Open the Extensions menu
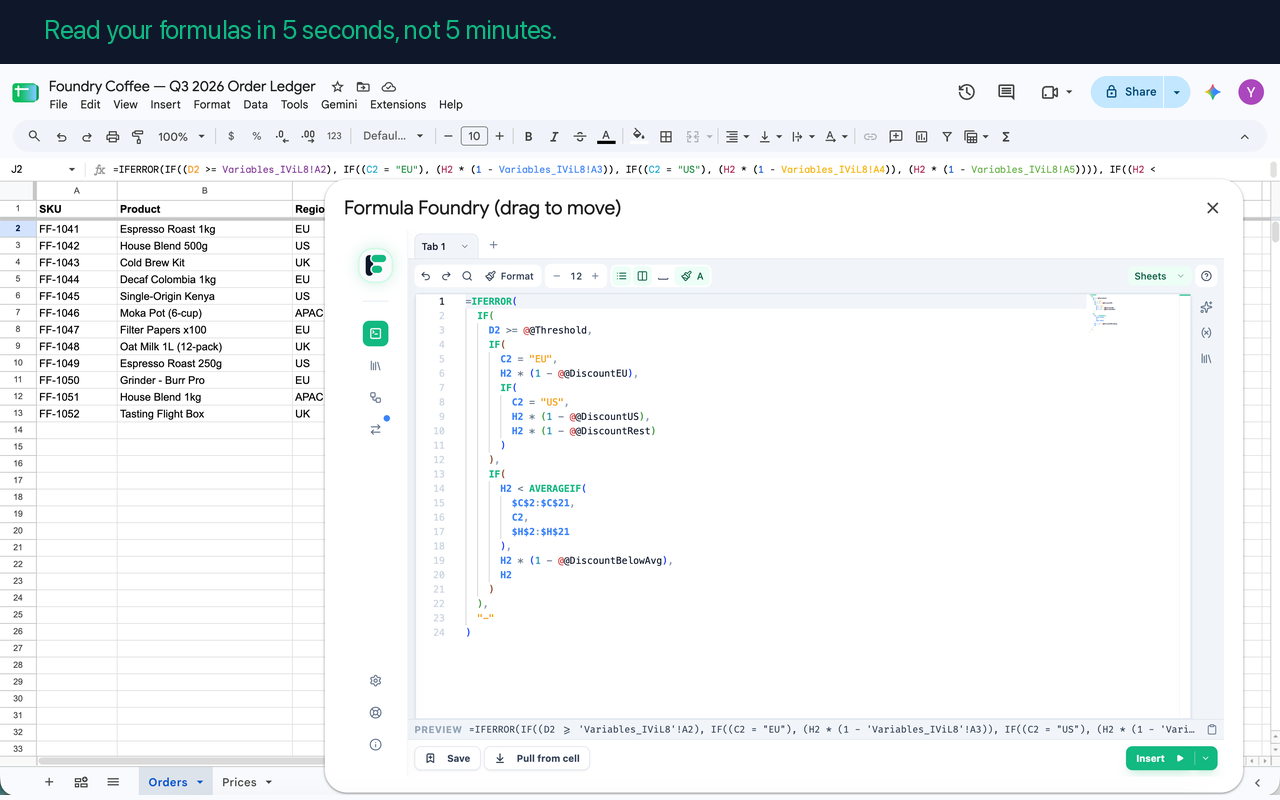Screen dimensions: 1280x800 pyautogui.click(x=398, y=104)
